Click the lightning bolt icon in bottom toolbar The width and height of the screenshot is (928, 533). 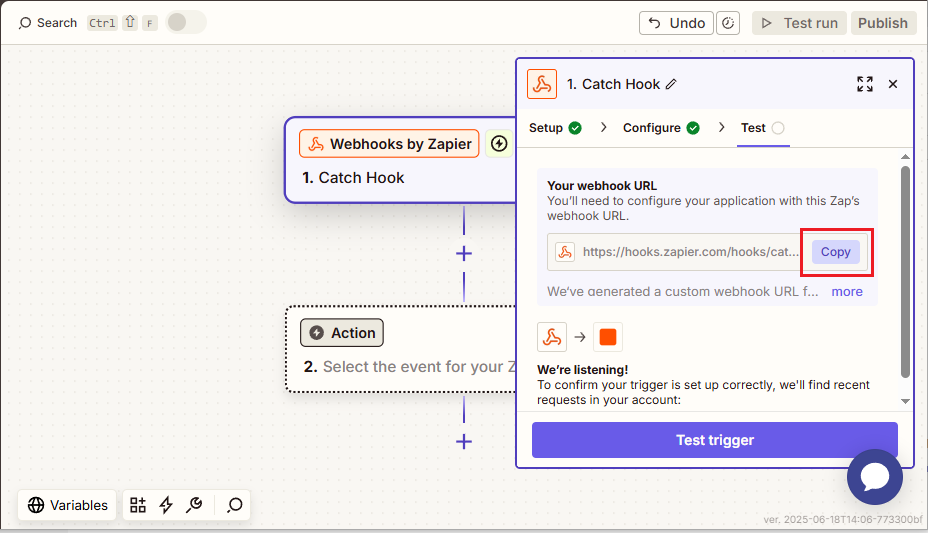point(166,505)
